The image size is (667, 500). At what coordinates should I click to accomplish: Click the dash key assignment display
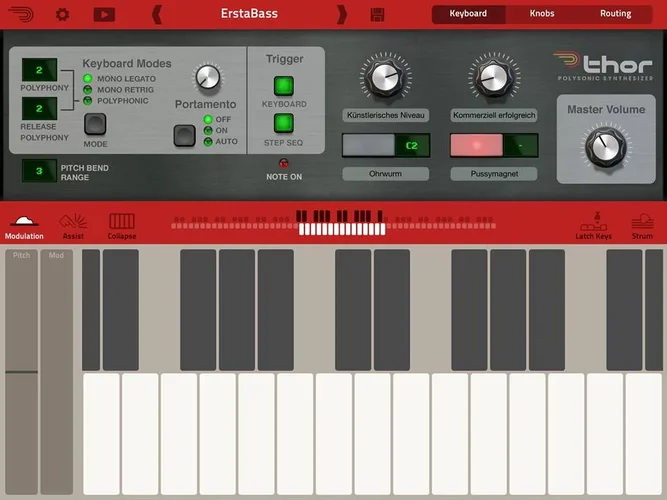520,146
